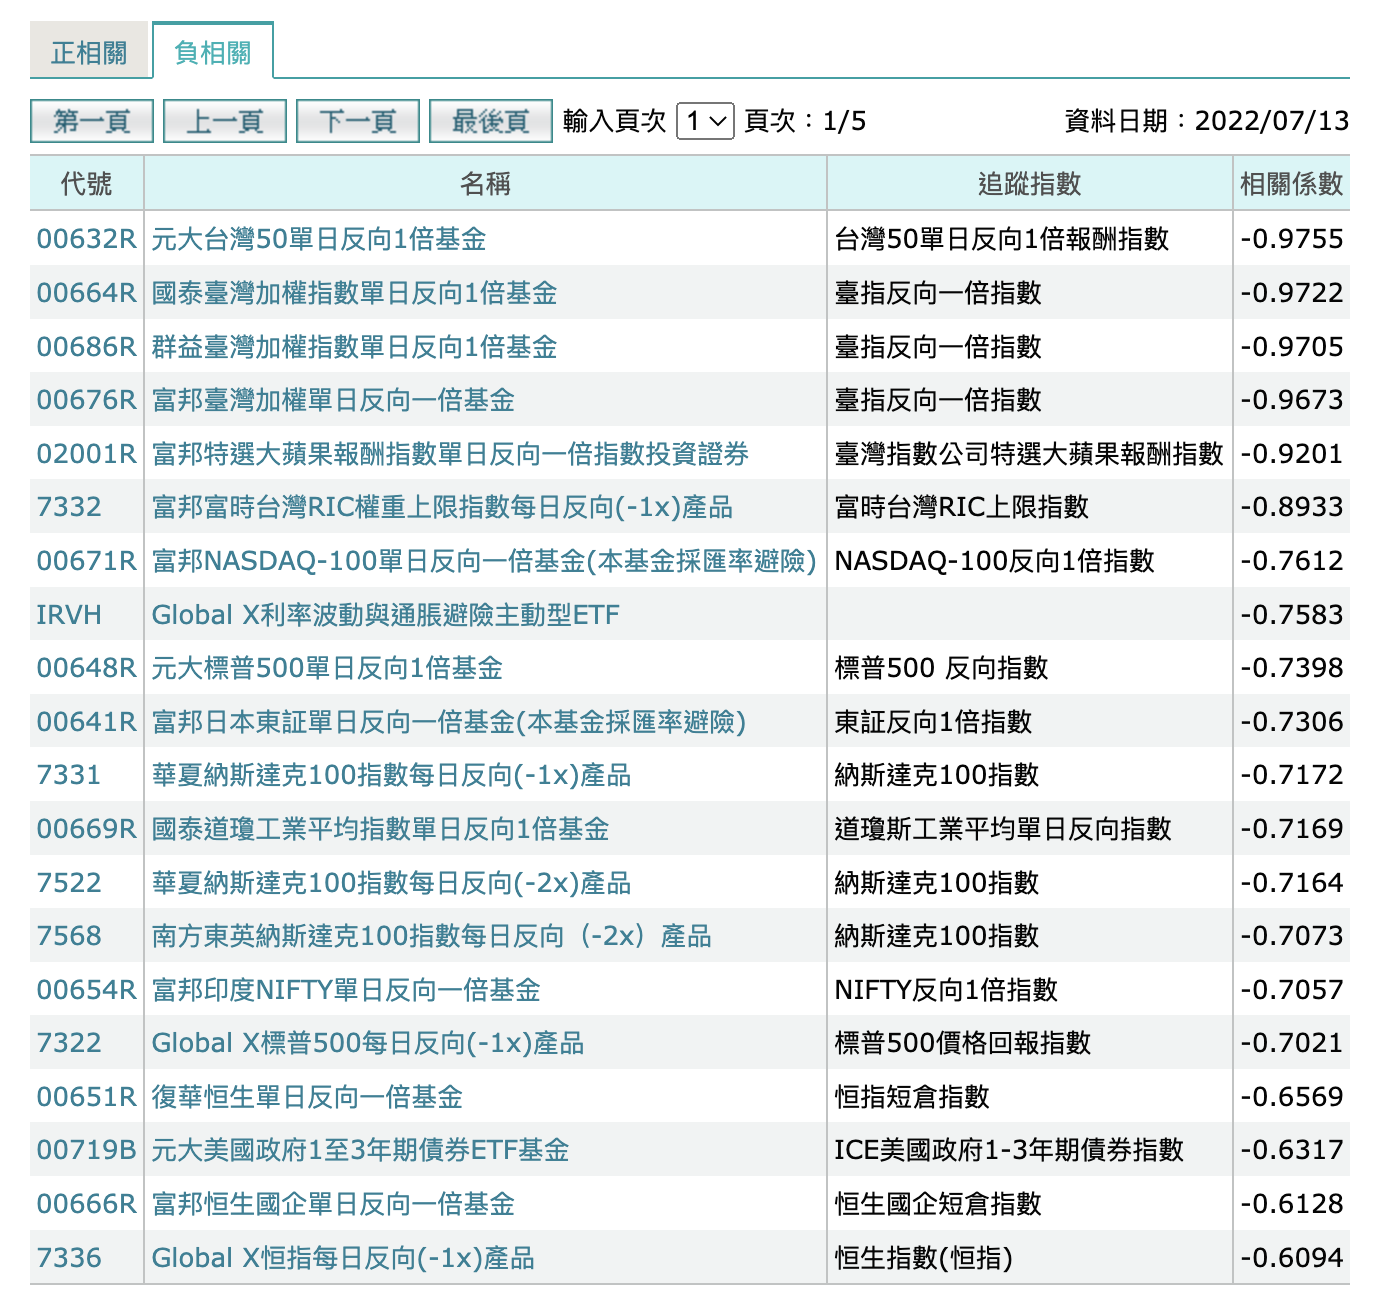This screenshot has height=1302, width=1378.
Task: Open the 輸入頁次 page number dropdown
Action: pyautogui.click(x=706, y=121)
